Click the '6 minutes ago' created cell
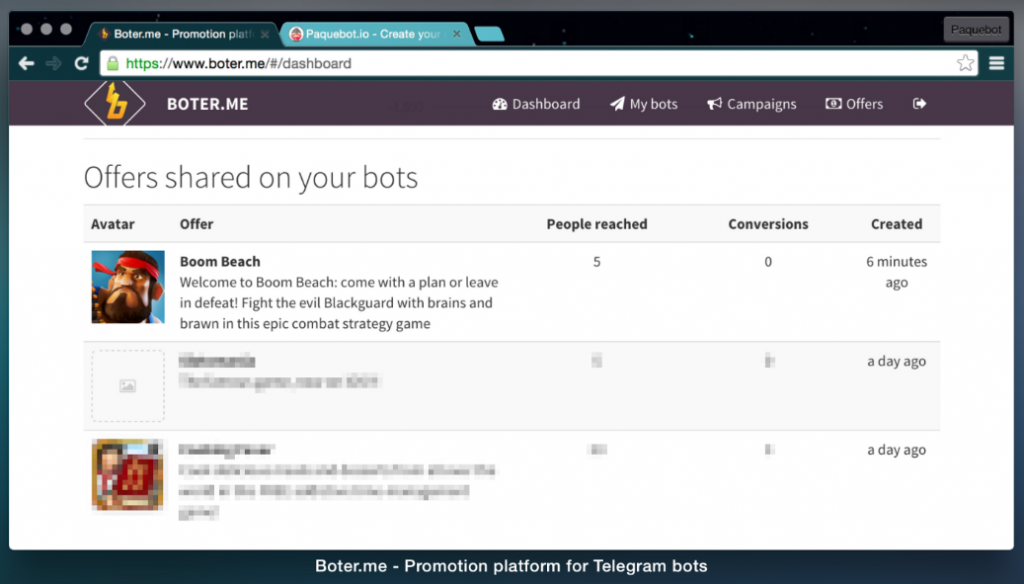This screenshot has height=584, width=1024. pyautogui.click(x=897, y=272)
